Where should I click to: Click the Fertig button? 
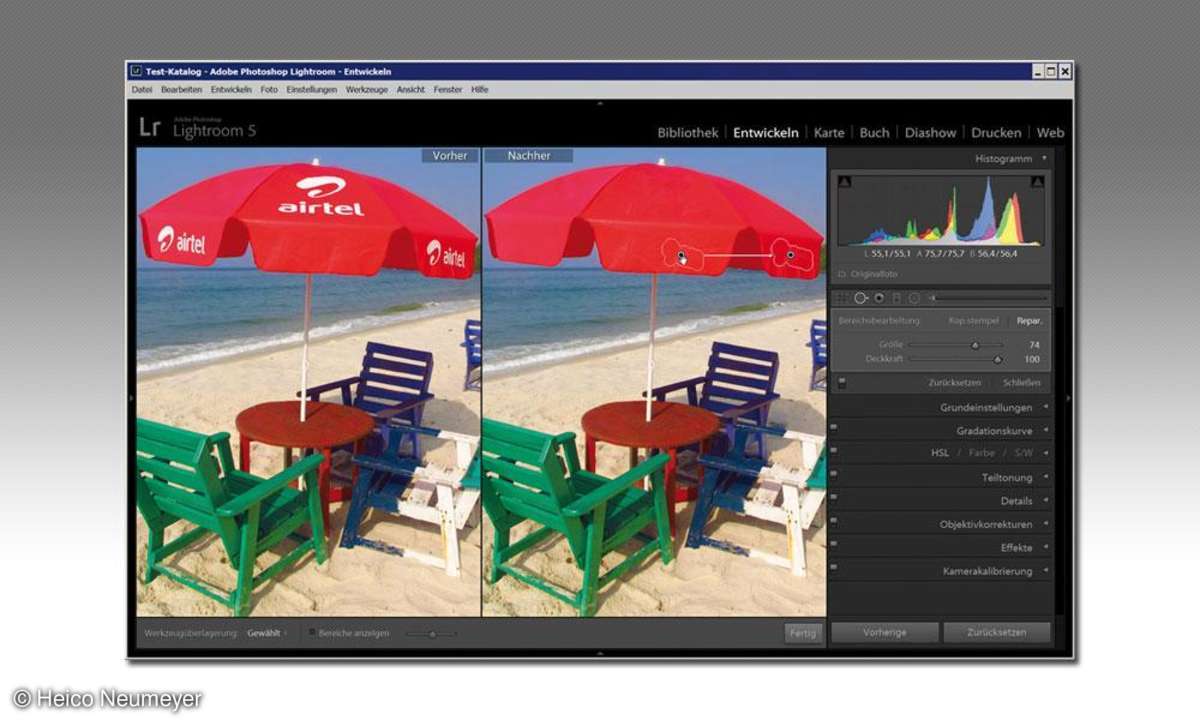(x=803, y=633)
